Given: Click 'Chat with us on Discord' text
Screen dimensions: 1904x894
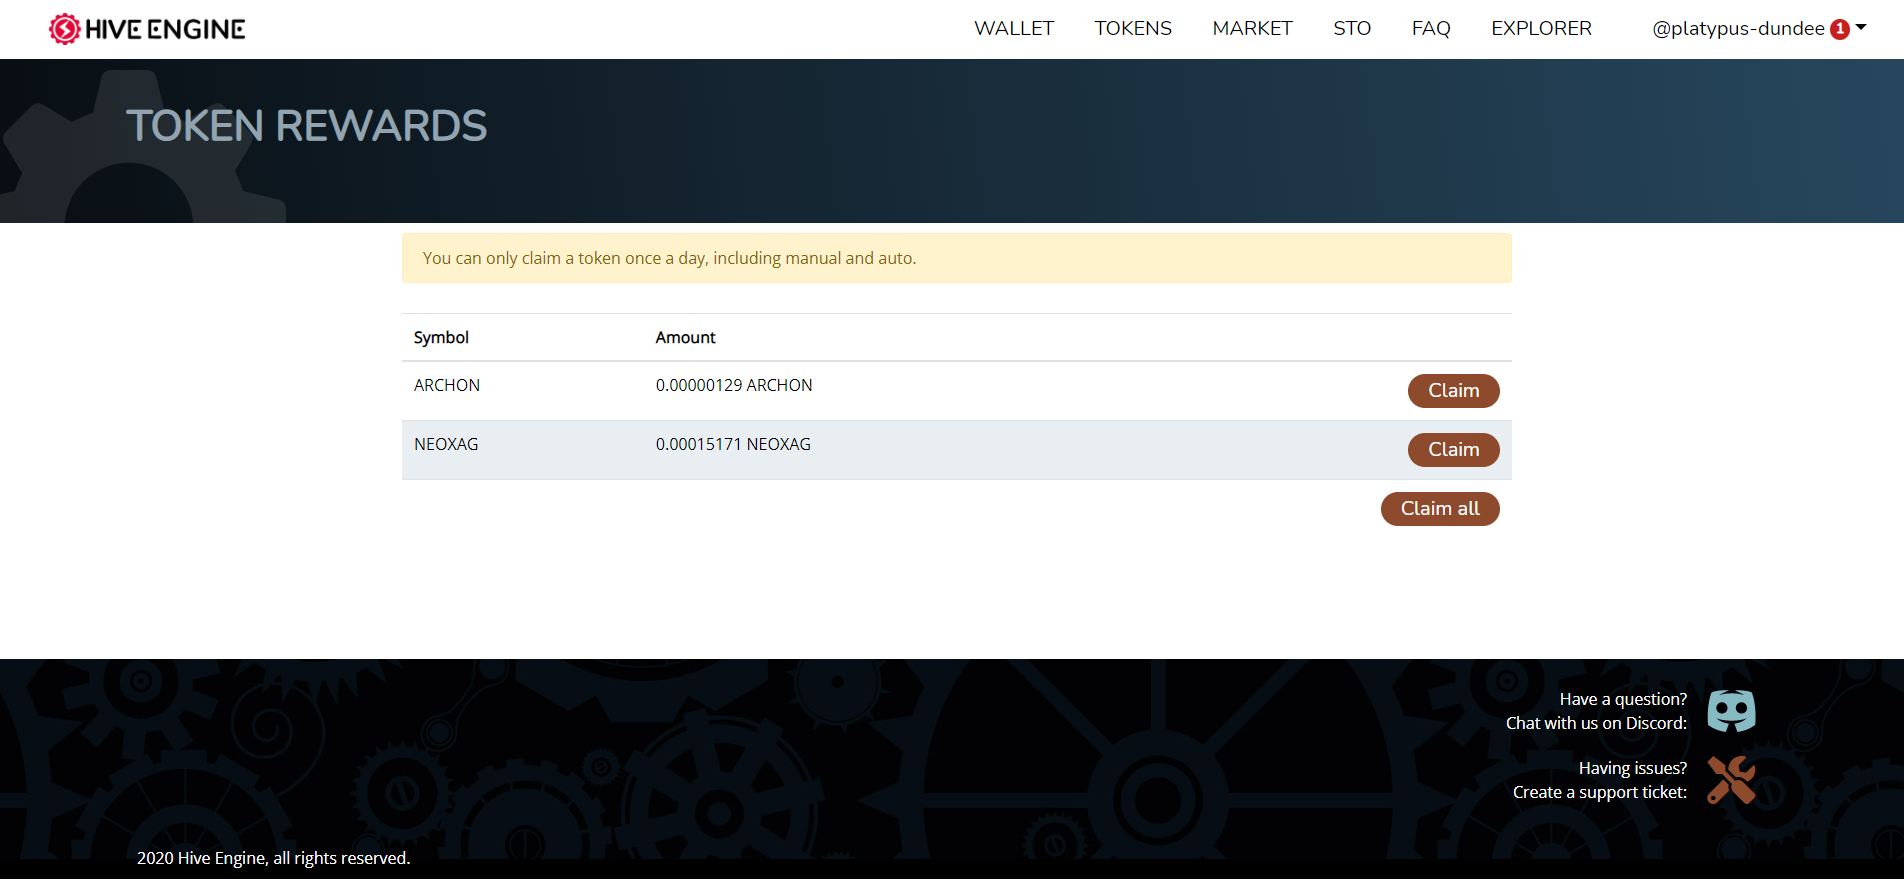Looking at the screenshot, I should [1596, 723].
